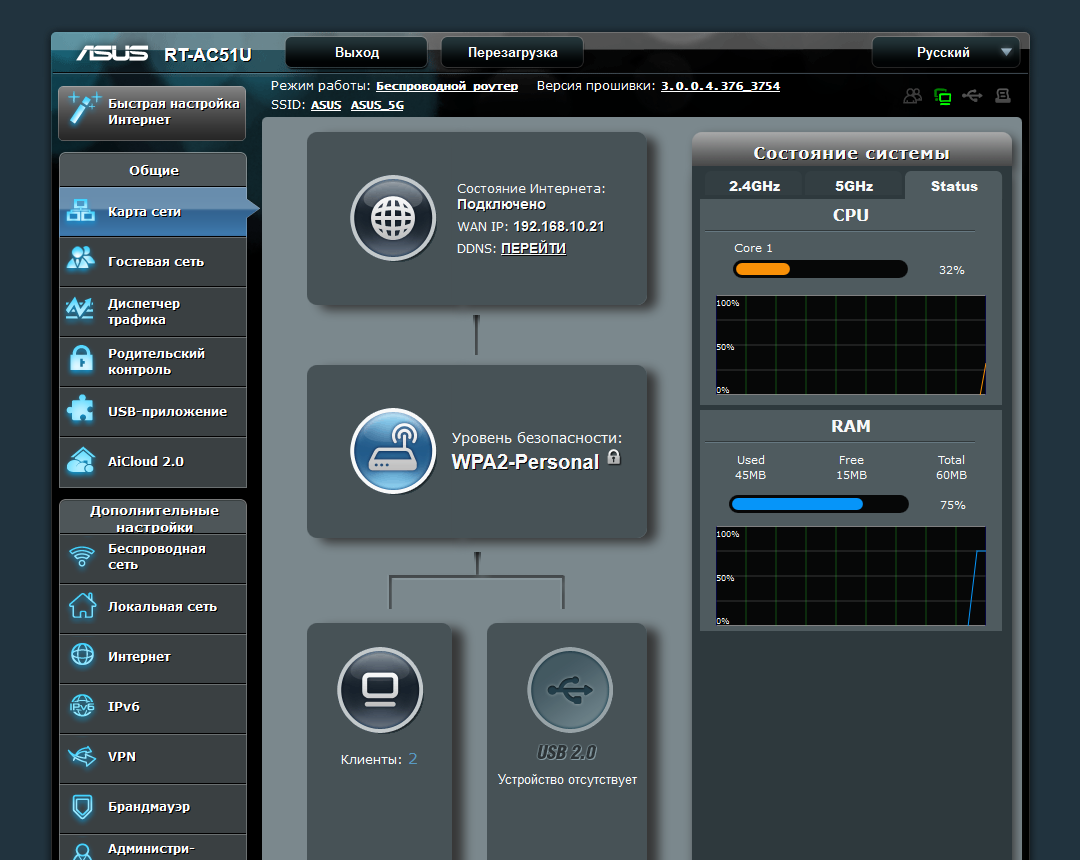Open AiCloud 2.0 menu item

153,462
